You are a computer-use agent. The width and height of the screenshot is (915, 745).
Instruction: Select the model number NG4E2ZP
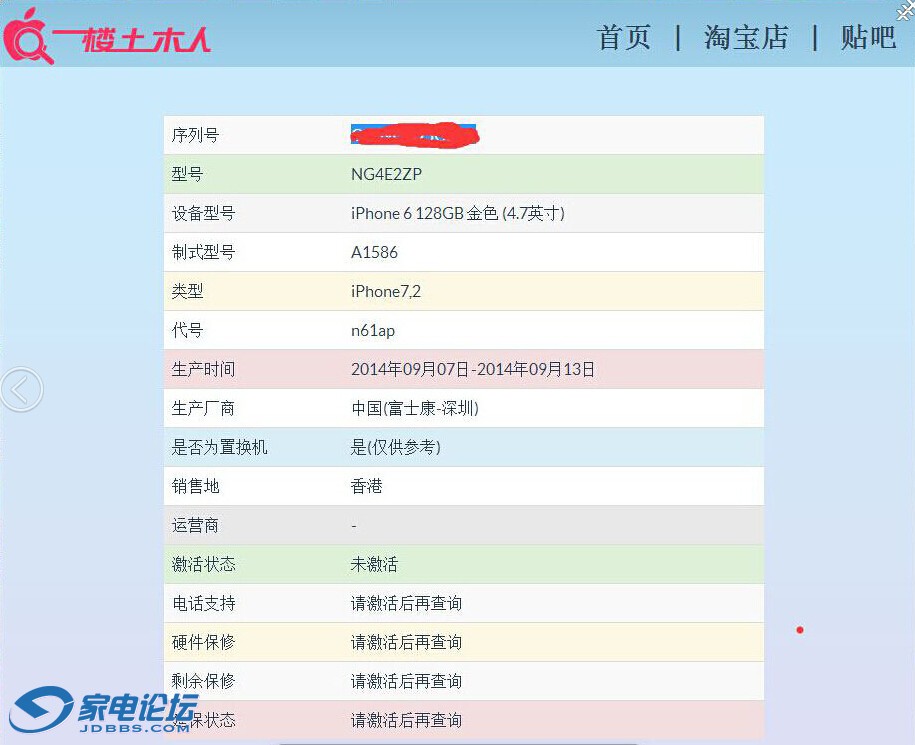coord(386,174)
